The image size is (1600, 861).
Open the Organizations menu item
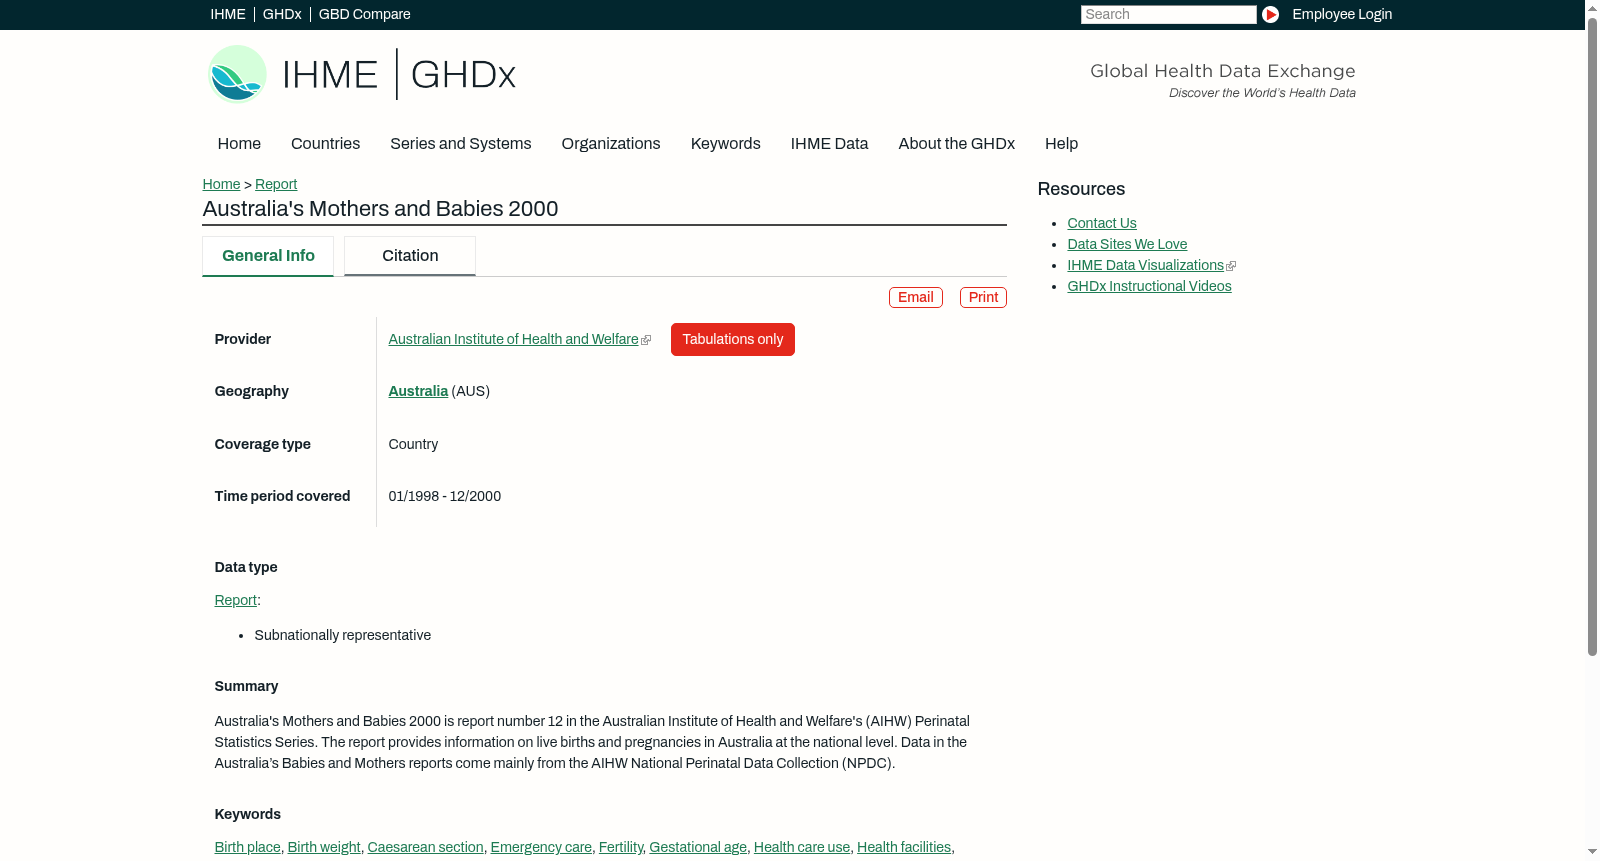click(611, 144)
